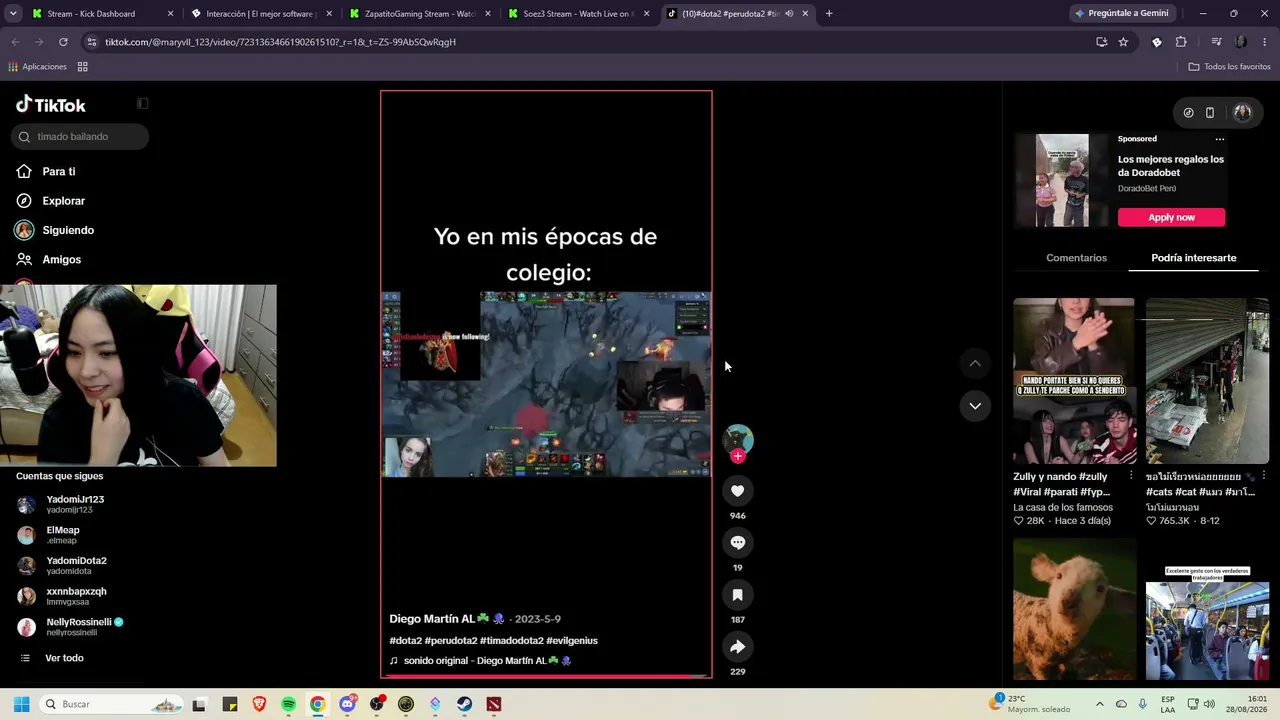Open Chrome's three-dot menu

point(1265,42)
